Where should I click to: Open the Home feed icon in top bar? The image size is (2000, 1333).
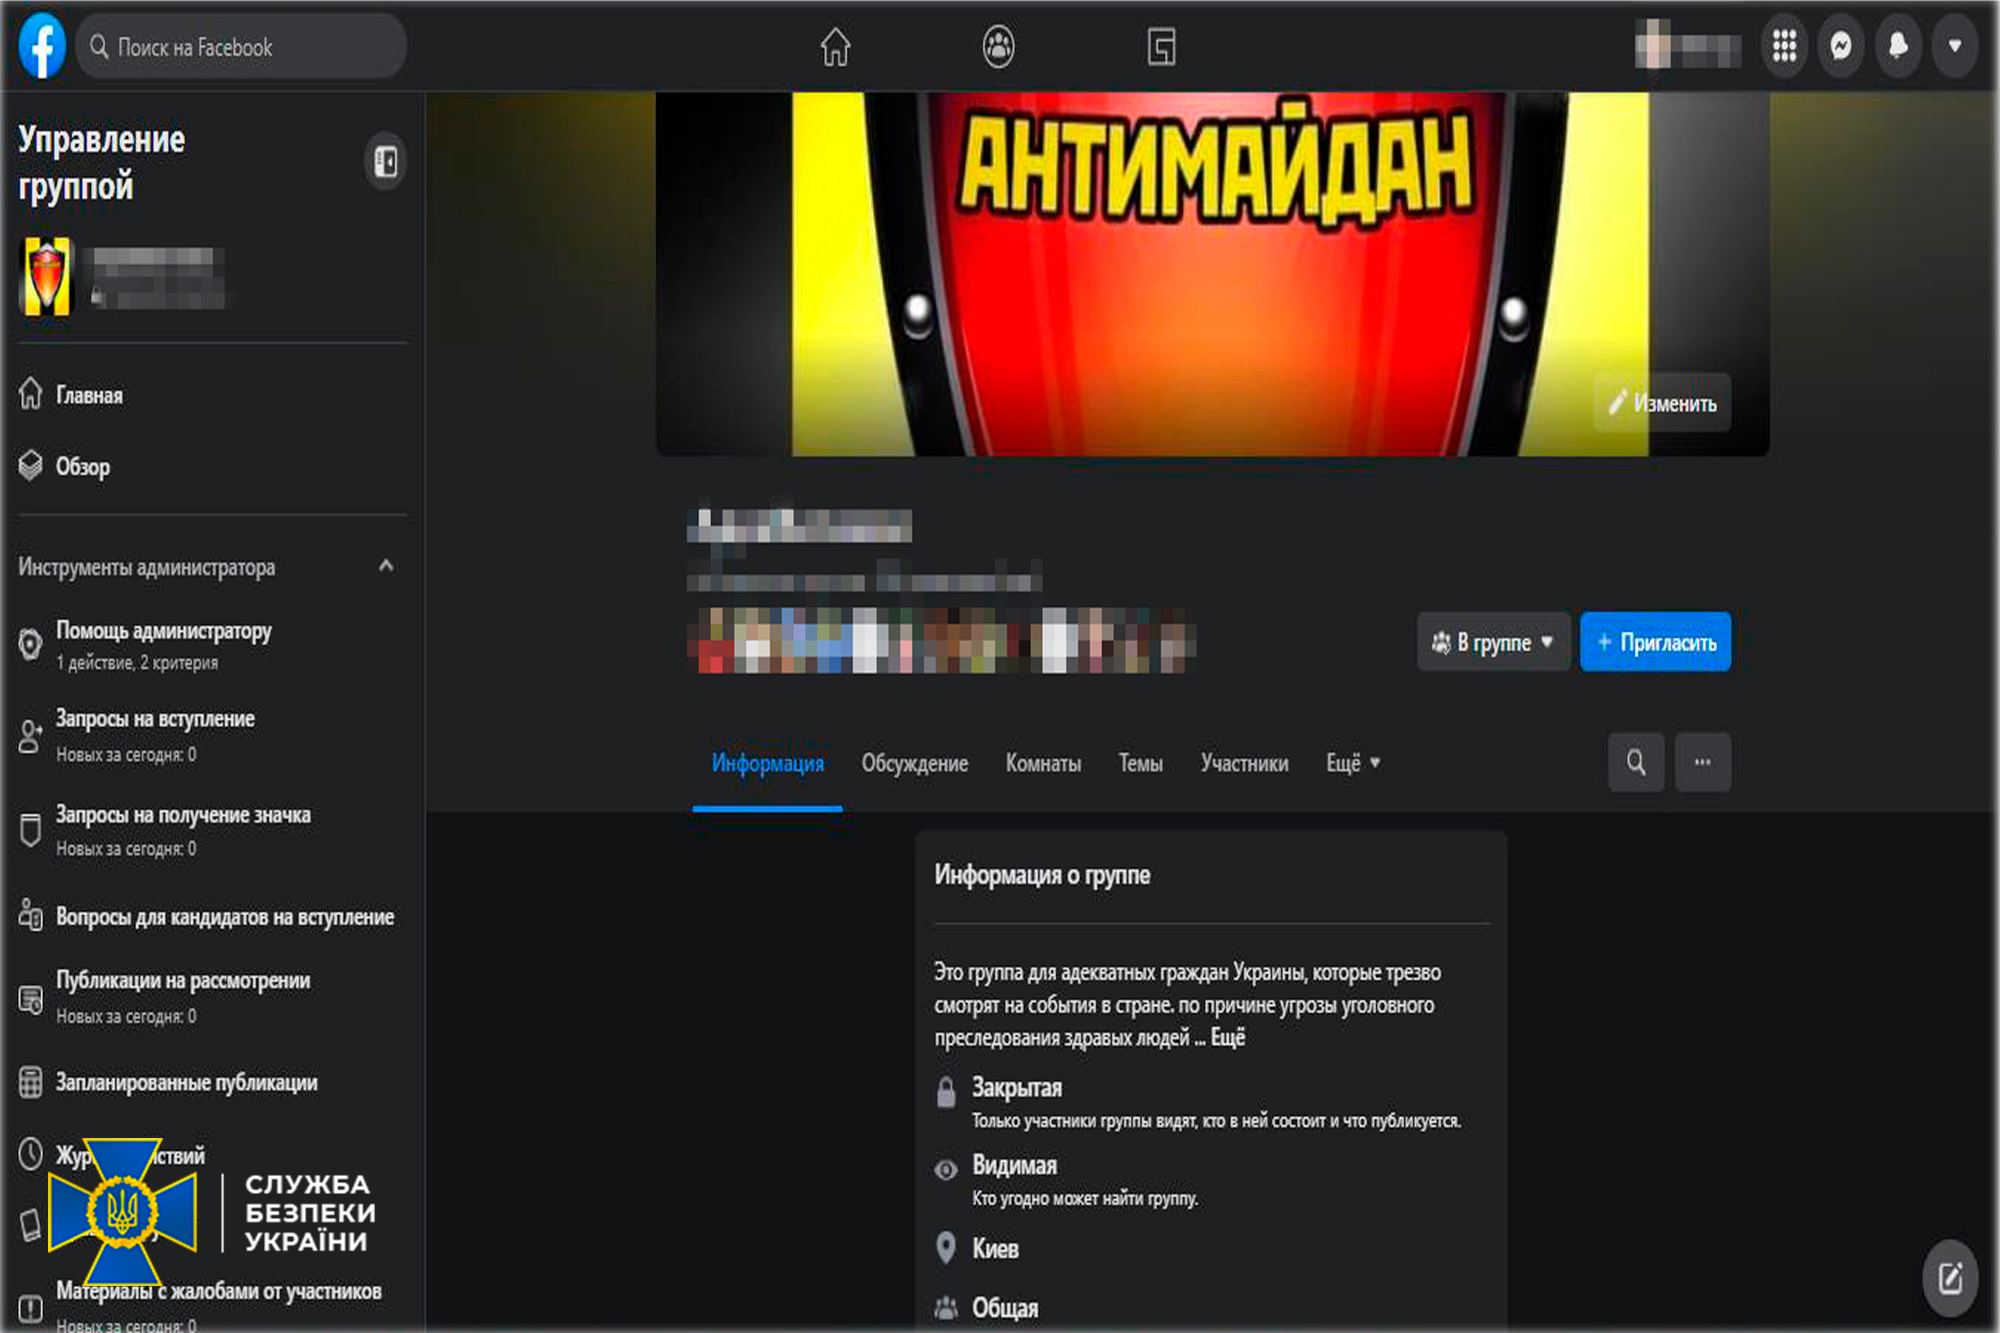pos(835,47)
